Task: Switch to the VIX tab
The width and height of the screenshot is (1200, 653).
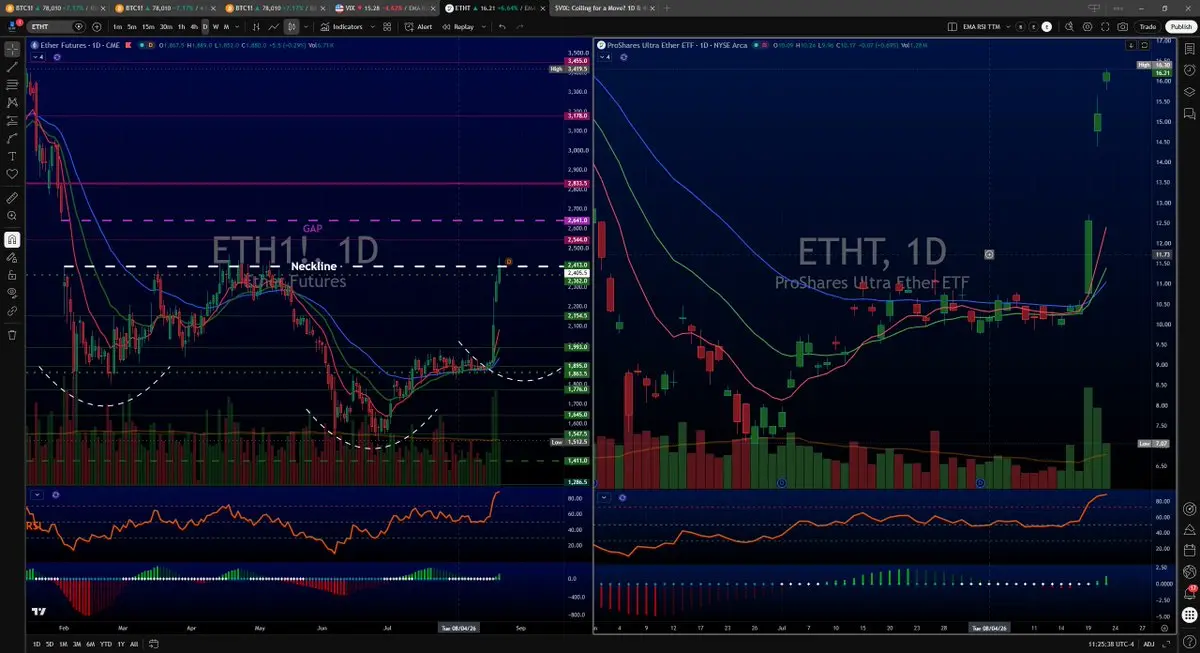Action: pyautogui.click(x=385, y=7)
